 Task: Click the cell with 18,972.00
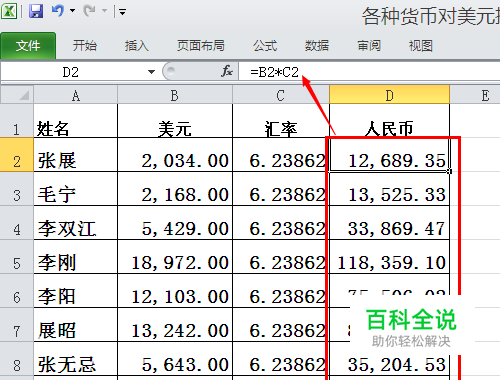tap(175, 257)
